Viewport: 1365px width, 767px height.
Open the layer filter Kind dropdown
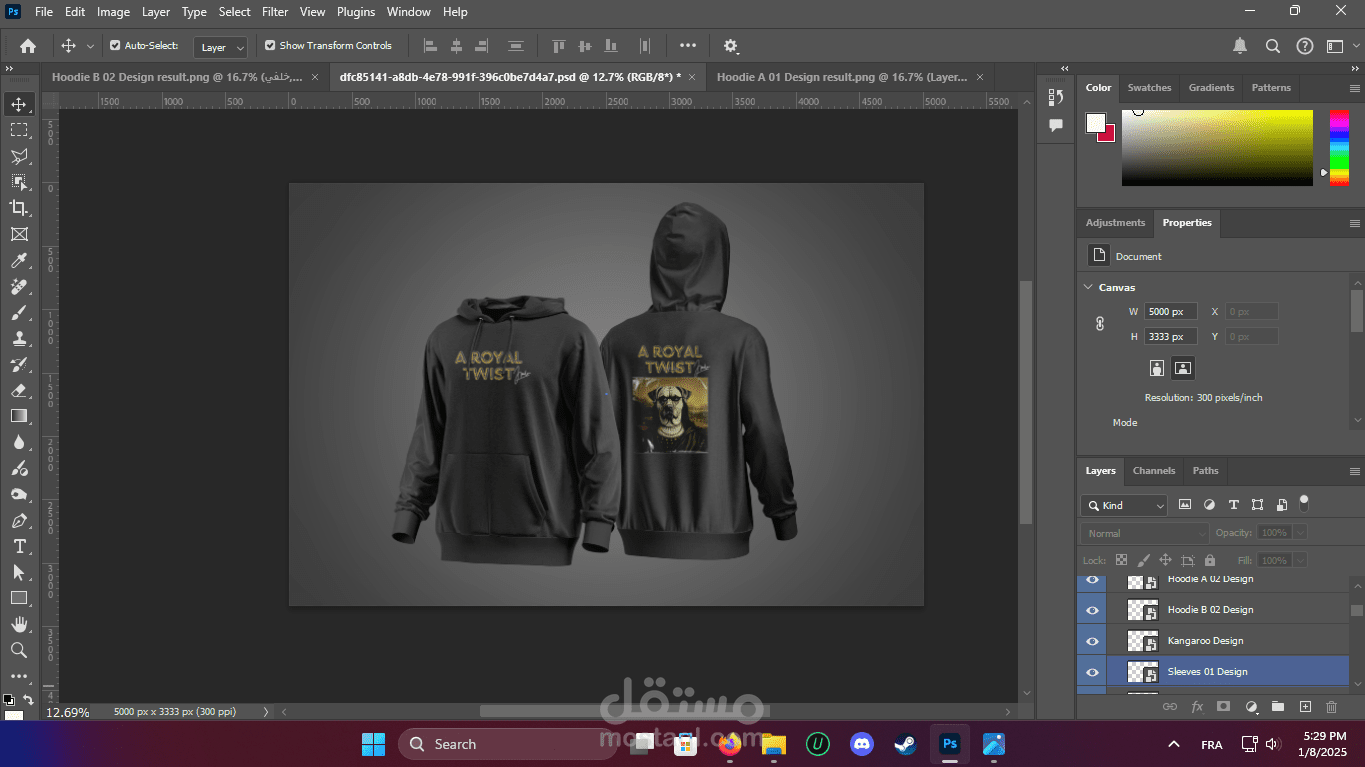(1124, 505)
